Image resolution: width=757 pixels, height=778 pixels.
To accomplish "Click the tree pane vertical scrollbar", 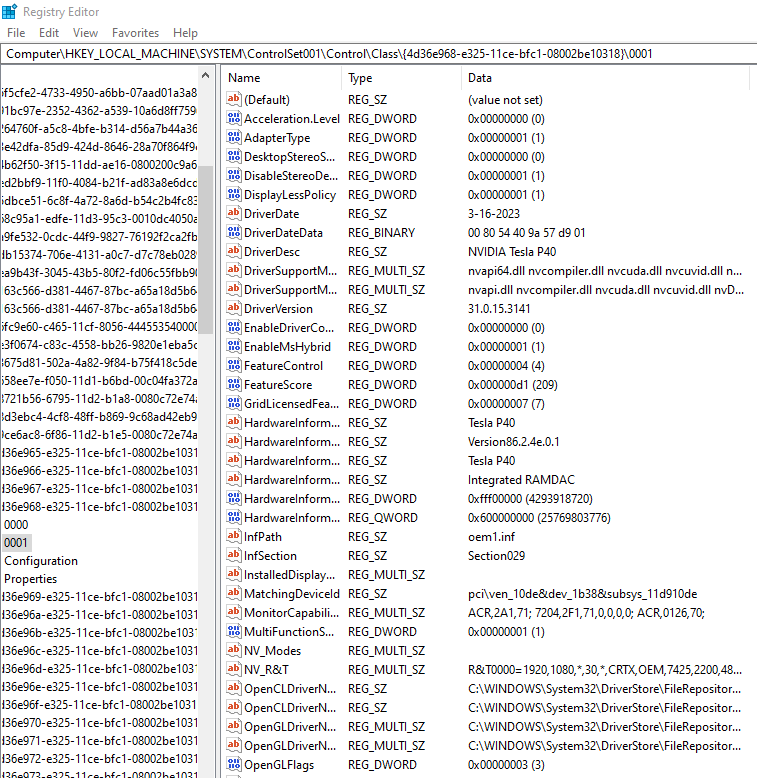I will point(205,250).
